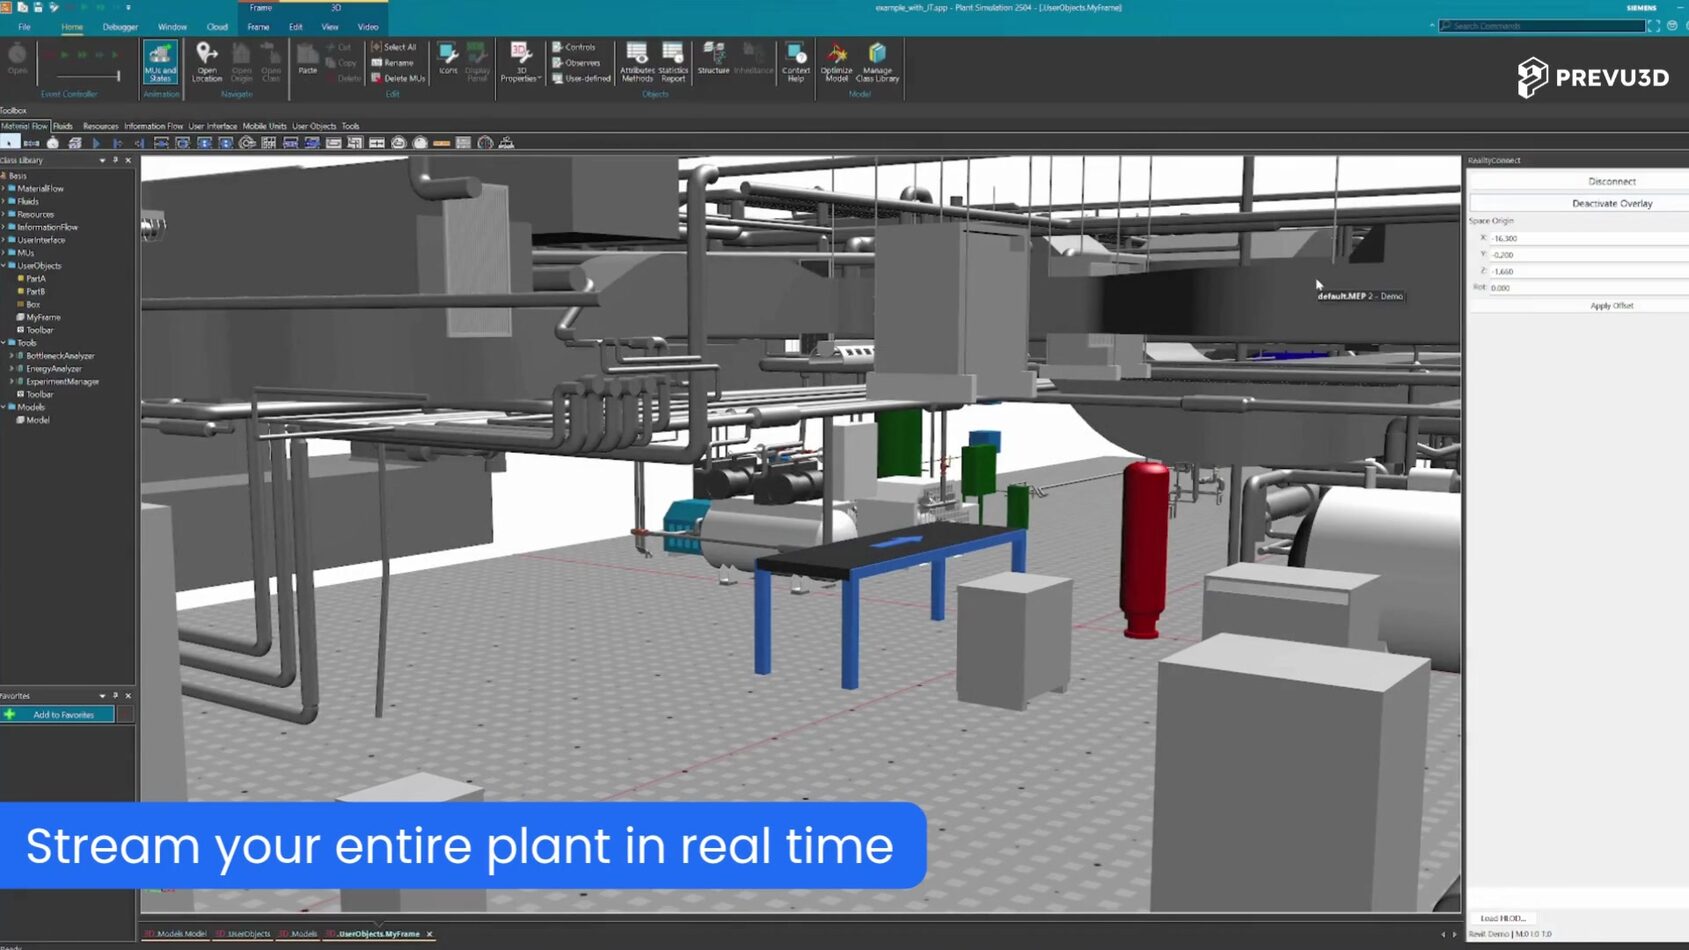
Task: Expand the MaterialFlow folder
Action: point(4,188)
